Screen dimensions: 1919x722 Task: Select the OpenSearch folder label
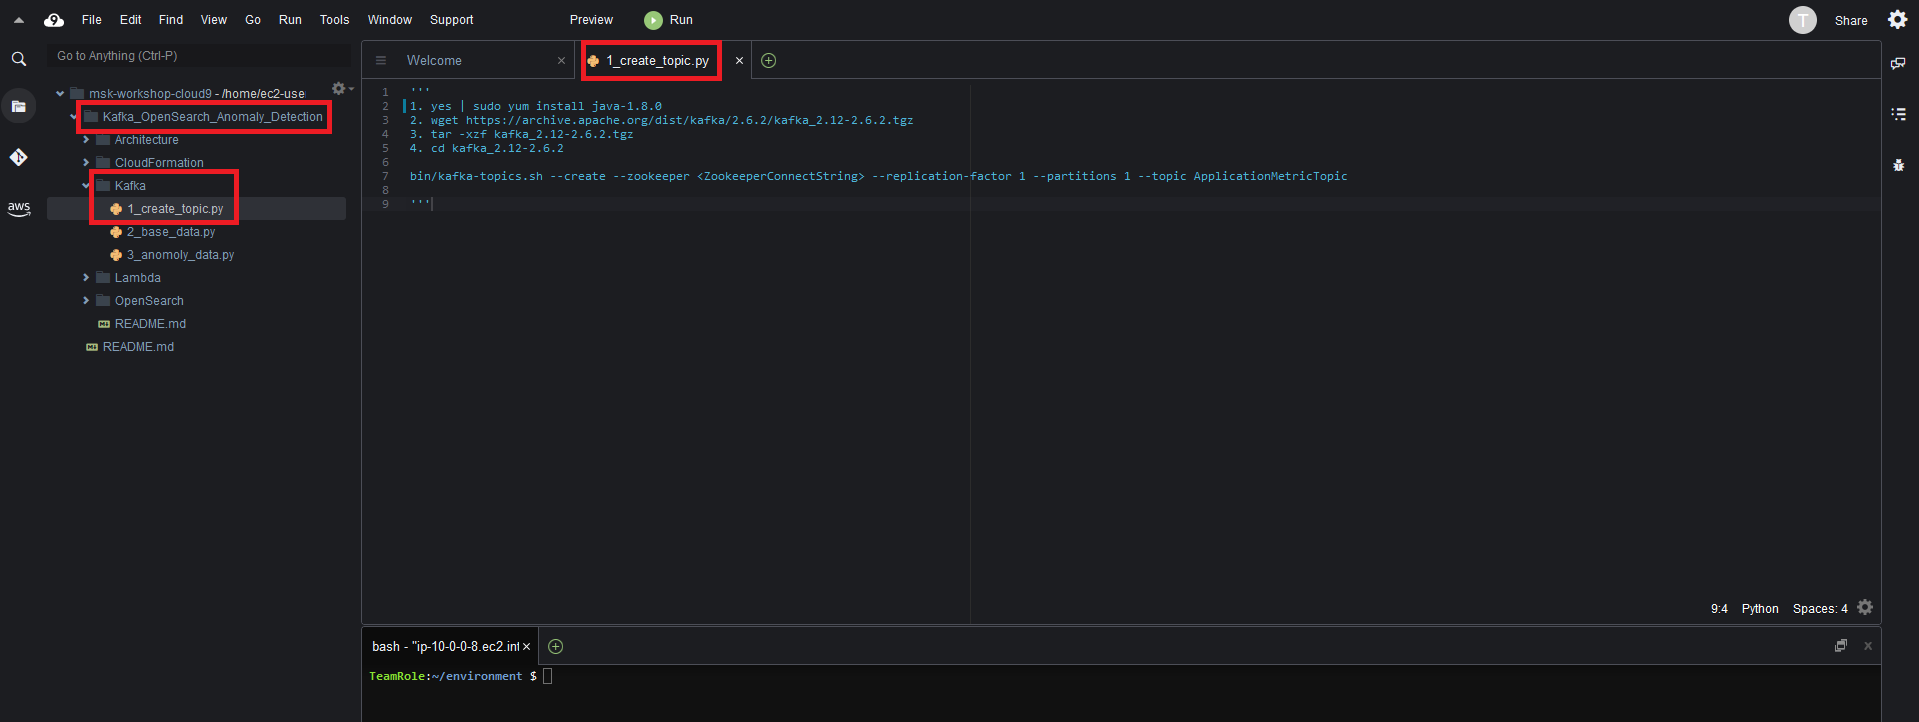(x=149, y=301)
